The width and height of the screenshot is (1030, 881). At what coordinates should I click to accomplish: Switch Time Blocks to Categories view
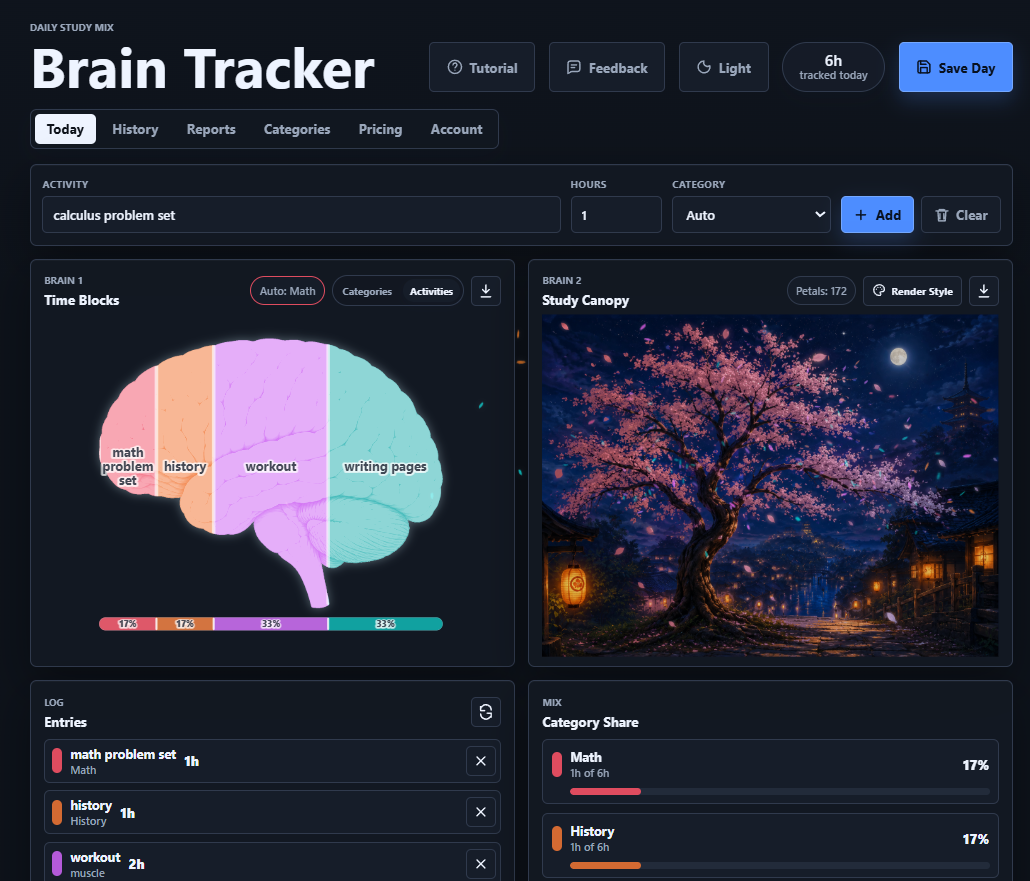tap(367, 291)
